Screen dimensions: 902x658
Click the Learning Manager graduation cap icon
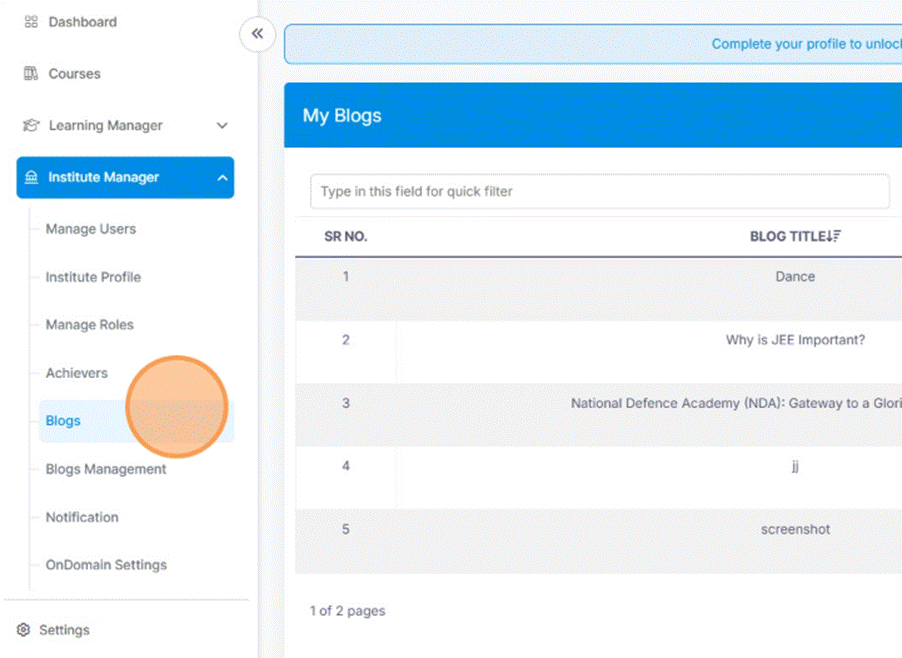point(31,126)
